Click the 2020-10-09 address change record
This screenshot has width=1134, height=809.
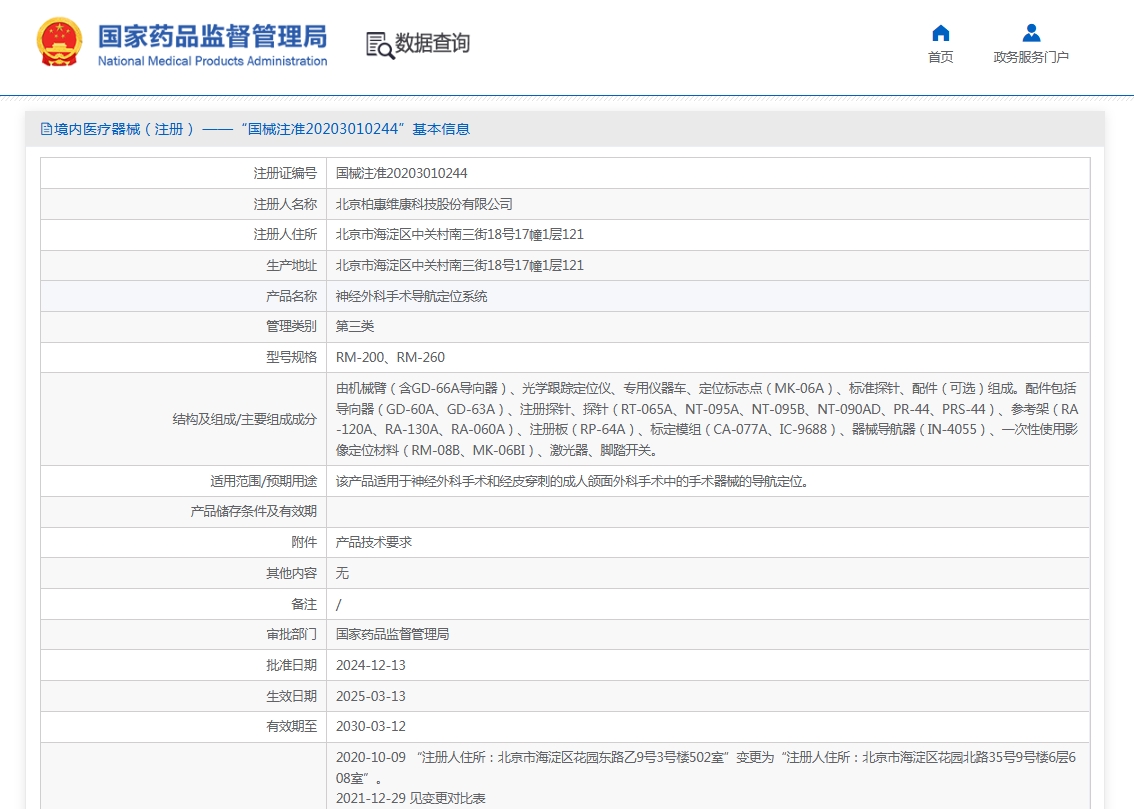click(706, 768)
